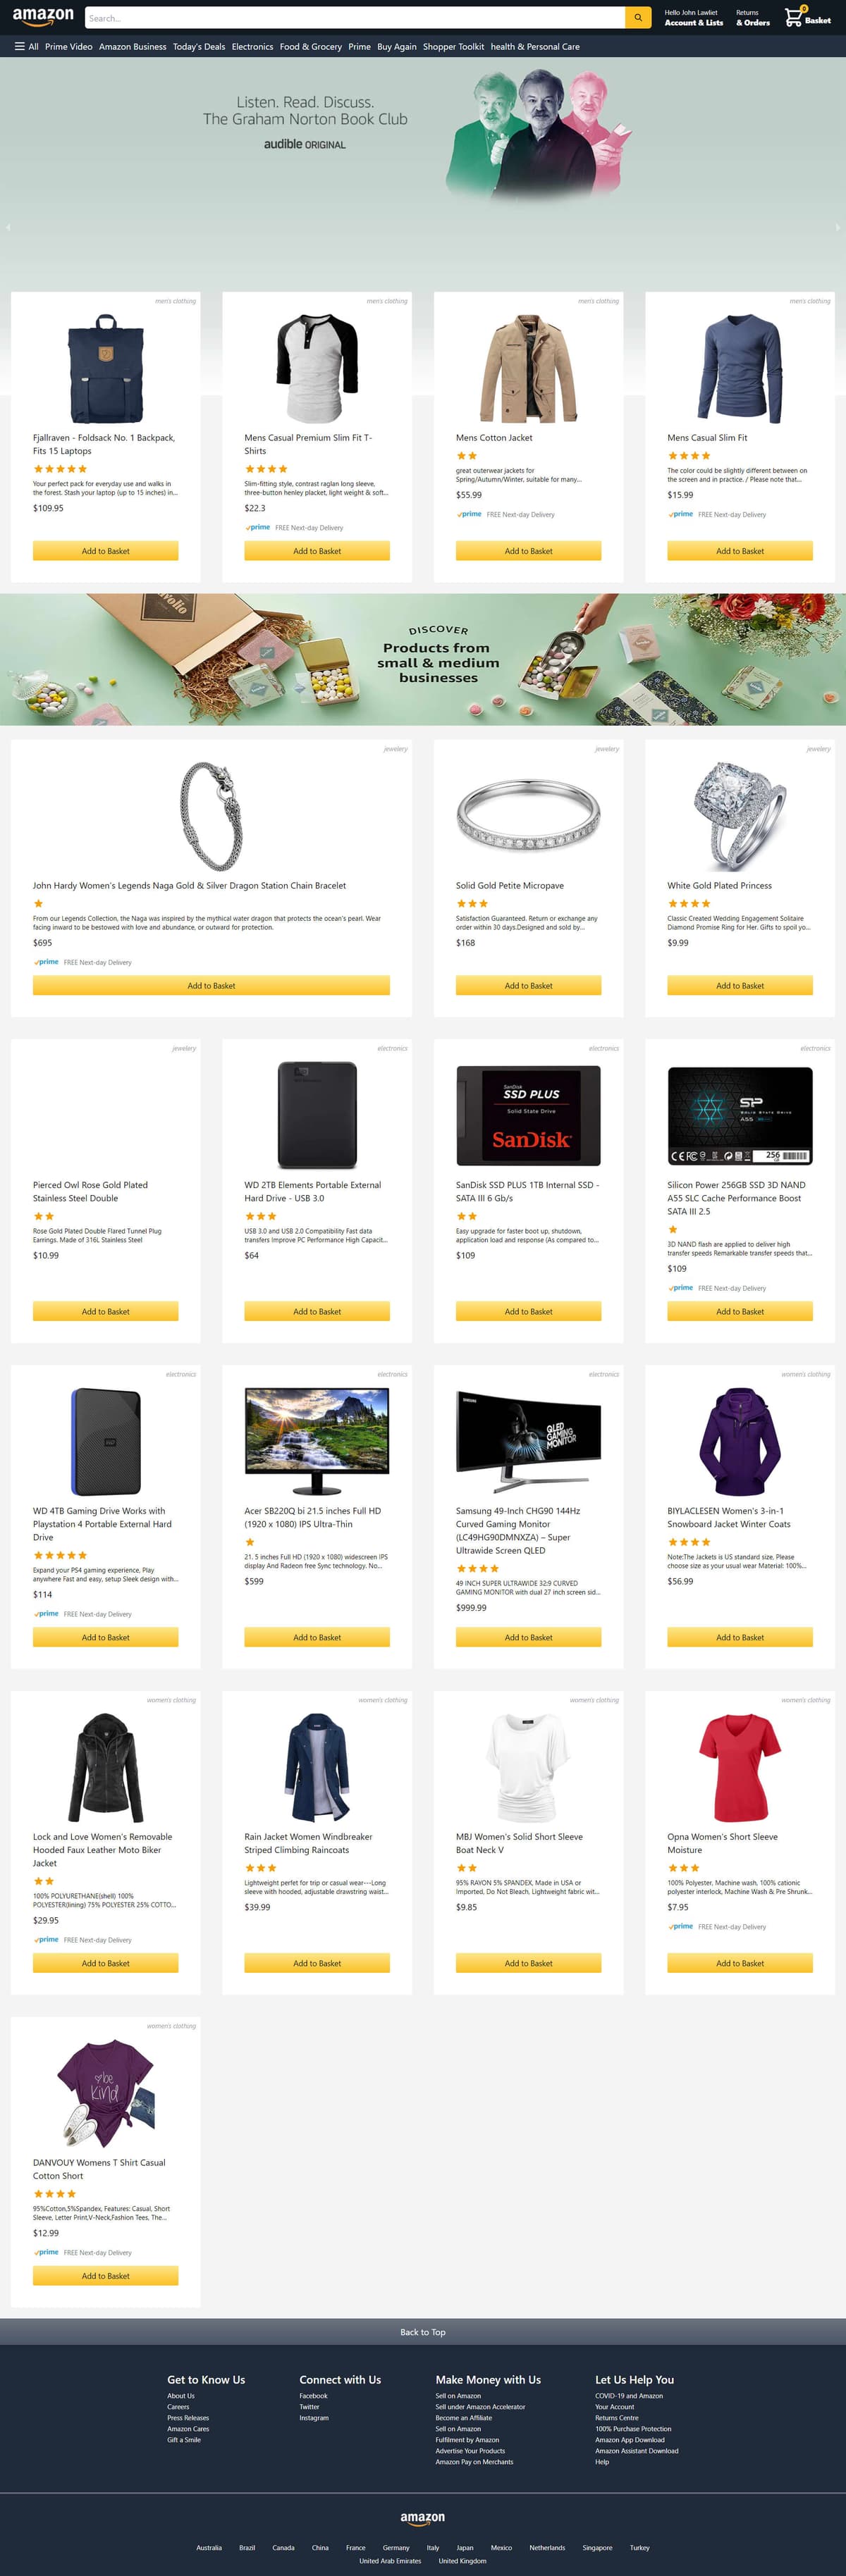Open the Account & Lists dropdown
This screenshot has height=2576, width=846.
coord(693,20)
